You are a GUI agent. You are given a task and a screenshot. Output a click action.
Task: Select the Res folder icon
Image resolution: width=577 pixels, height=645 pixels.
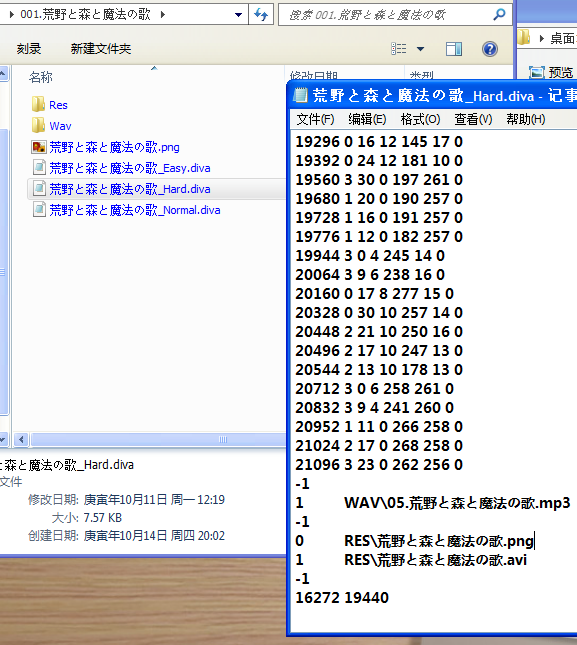38,104
